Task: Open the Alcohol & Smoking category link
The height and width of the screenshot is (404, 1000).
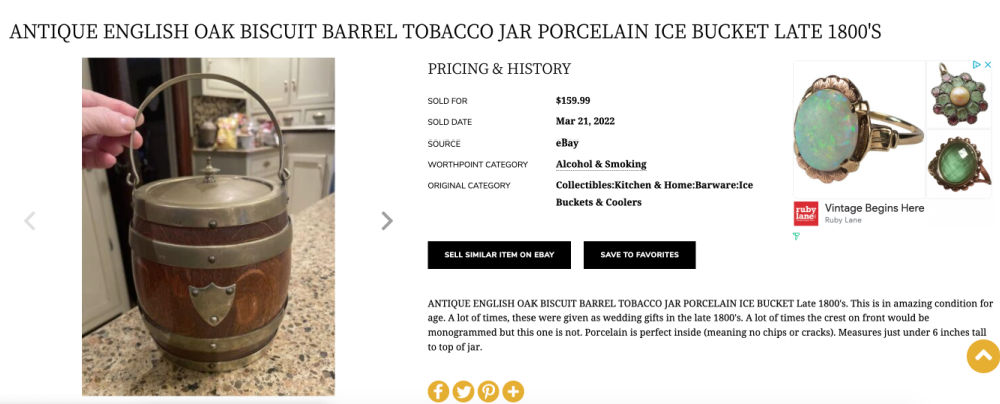Action: [x=601, y=164]
